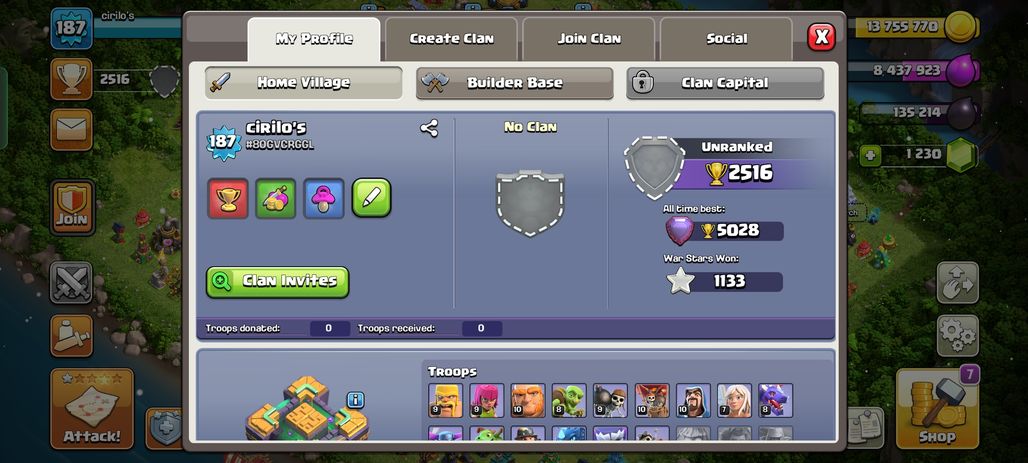Close the profile window with red X
This screenshot has width=1028, height=463.
pos(821,37)
